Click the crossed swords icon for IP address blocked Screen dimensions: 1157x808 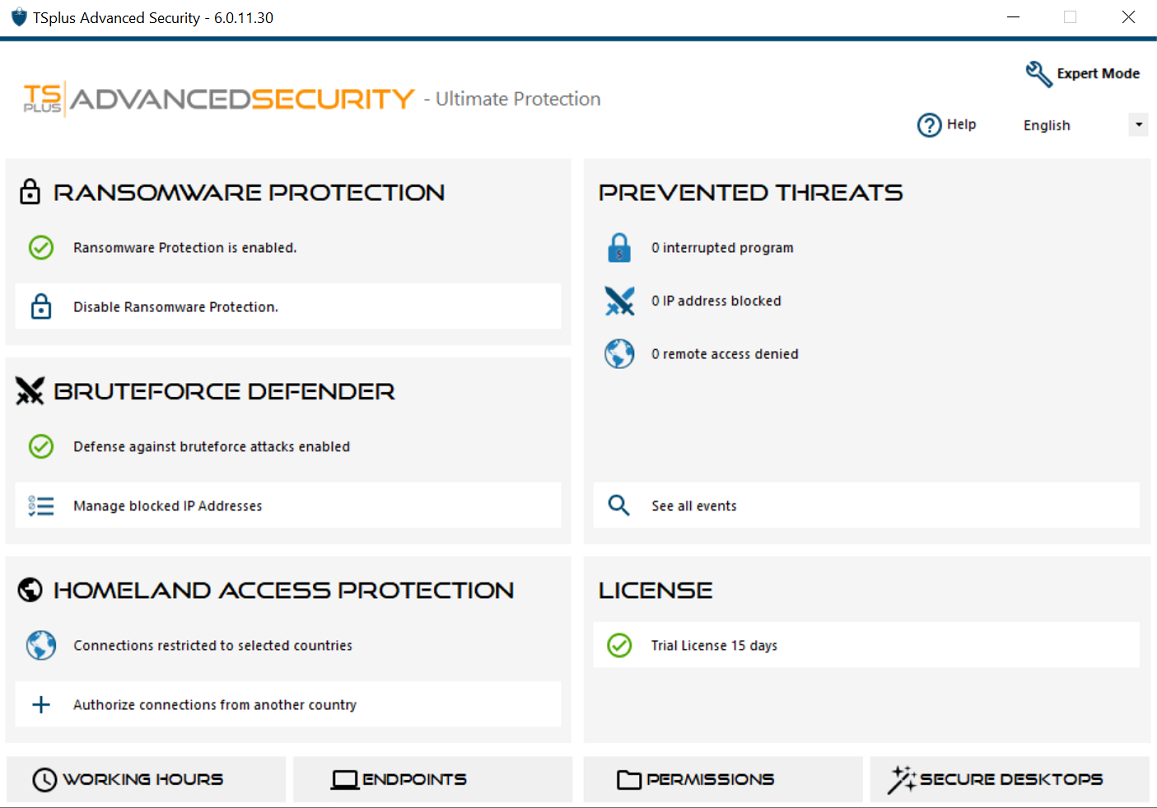(619, 301)
